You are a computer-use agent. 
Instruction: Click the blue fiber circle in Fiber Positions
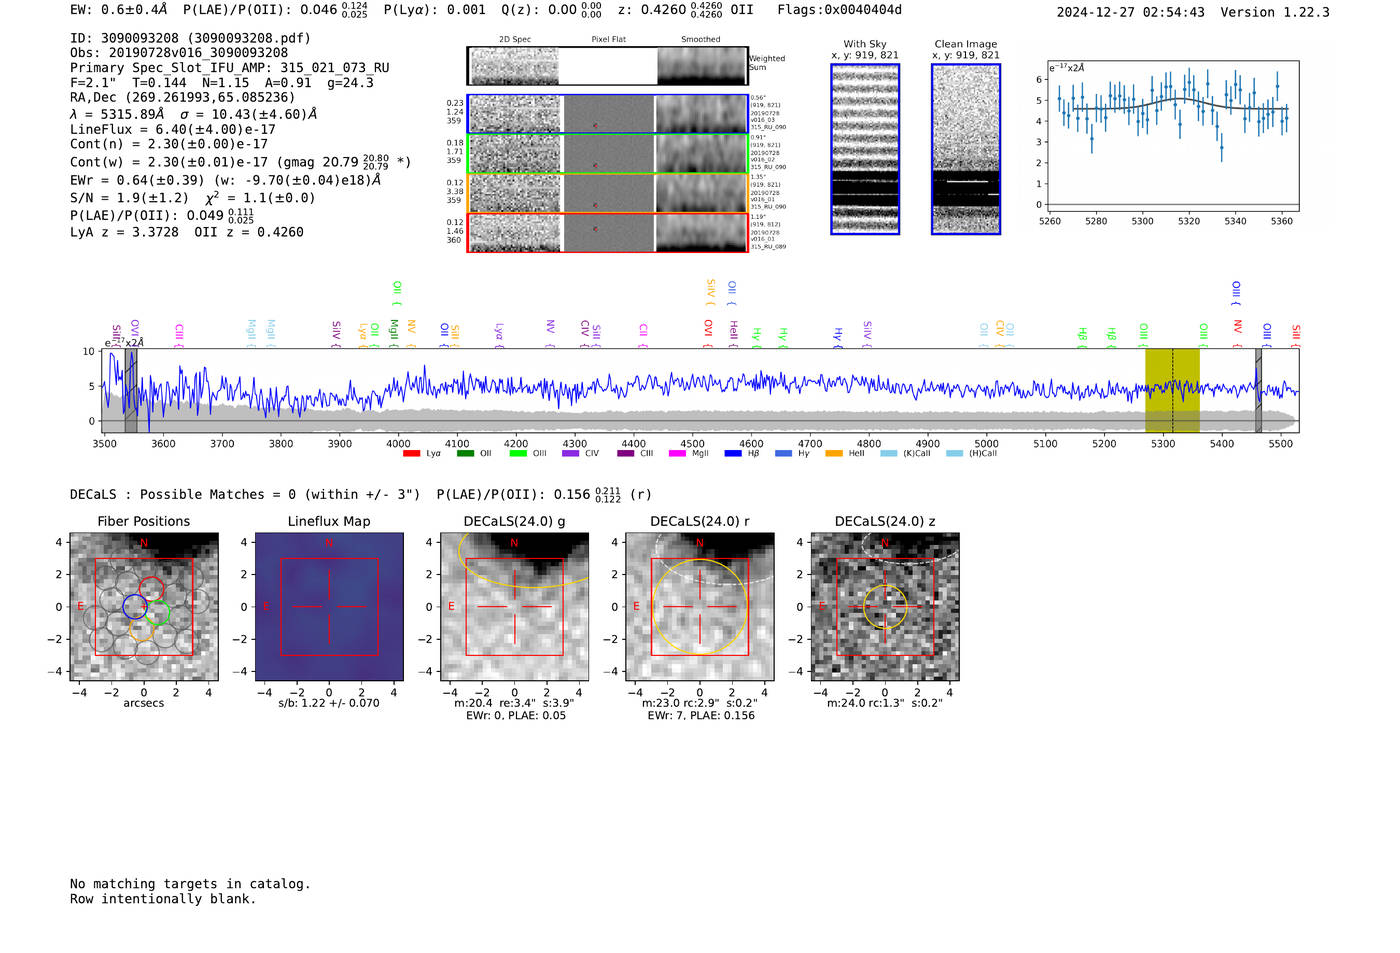tap(135, 605)
